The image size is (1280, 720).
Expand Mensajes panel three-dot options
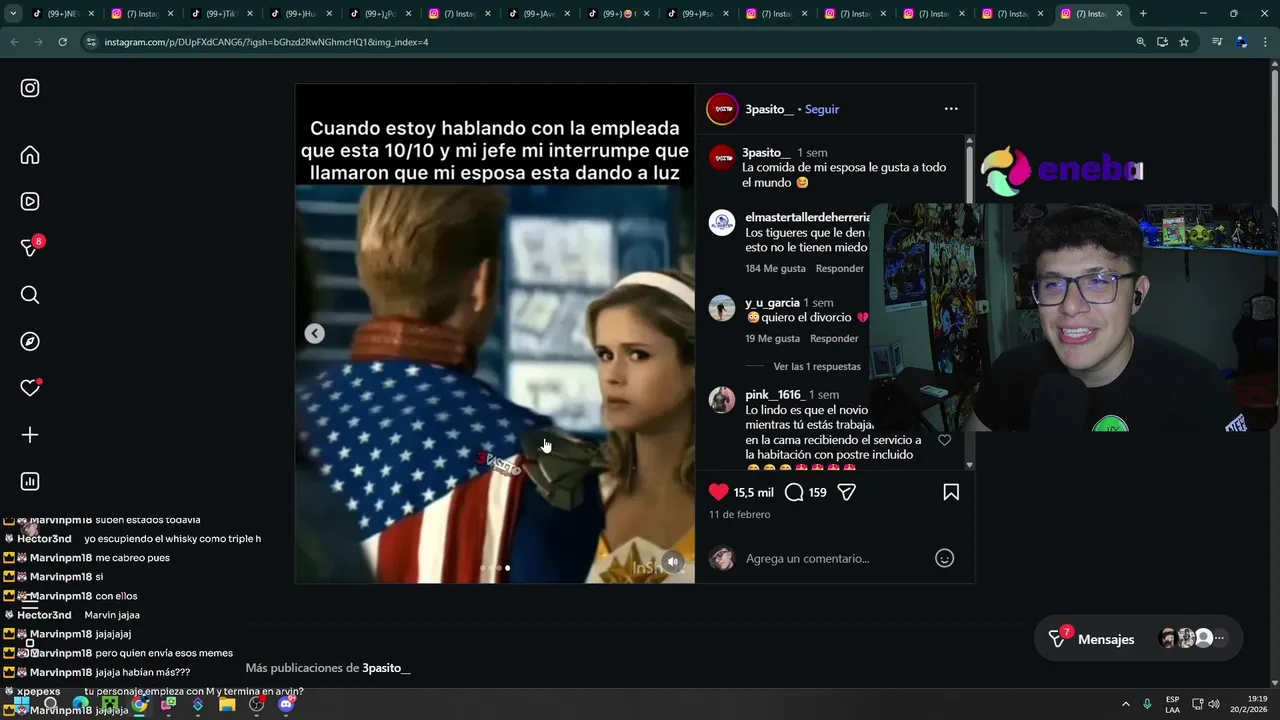click(x=1219, y=638)
